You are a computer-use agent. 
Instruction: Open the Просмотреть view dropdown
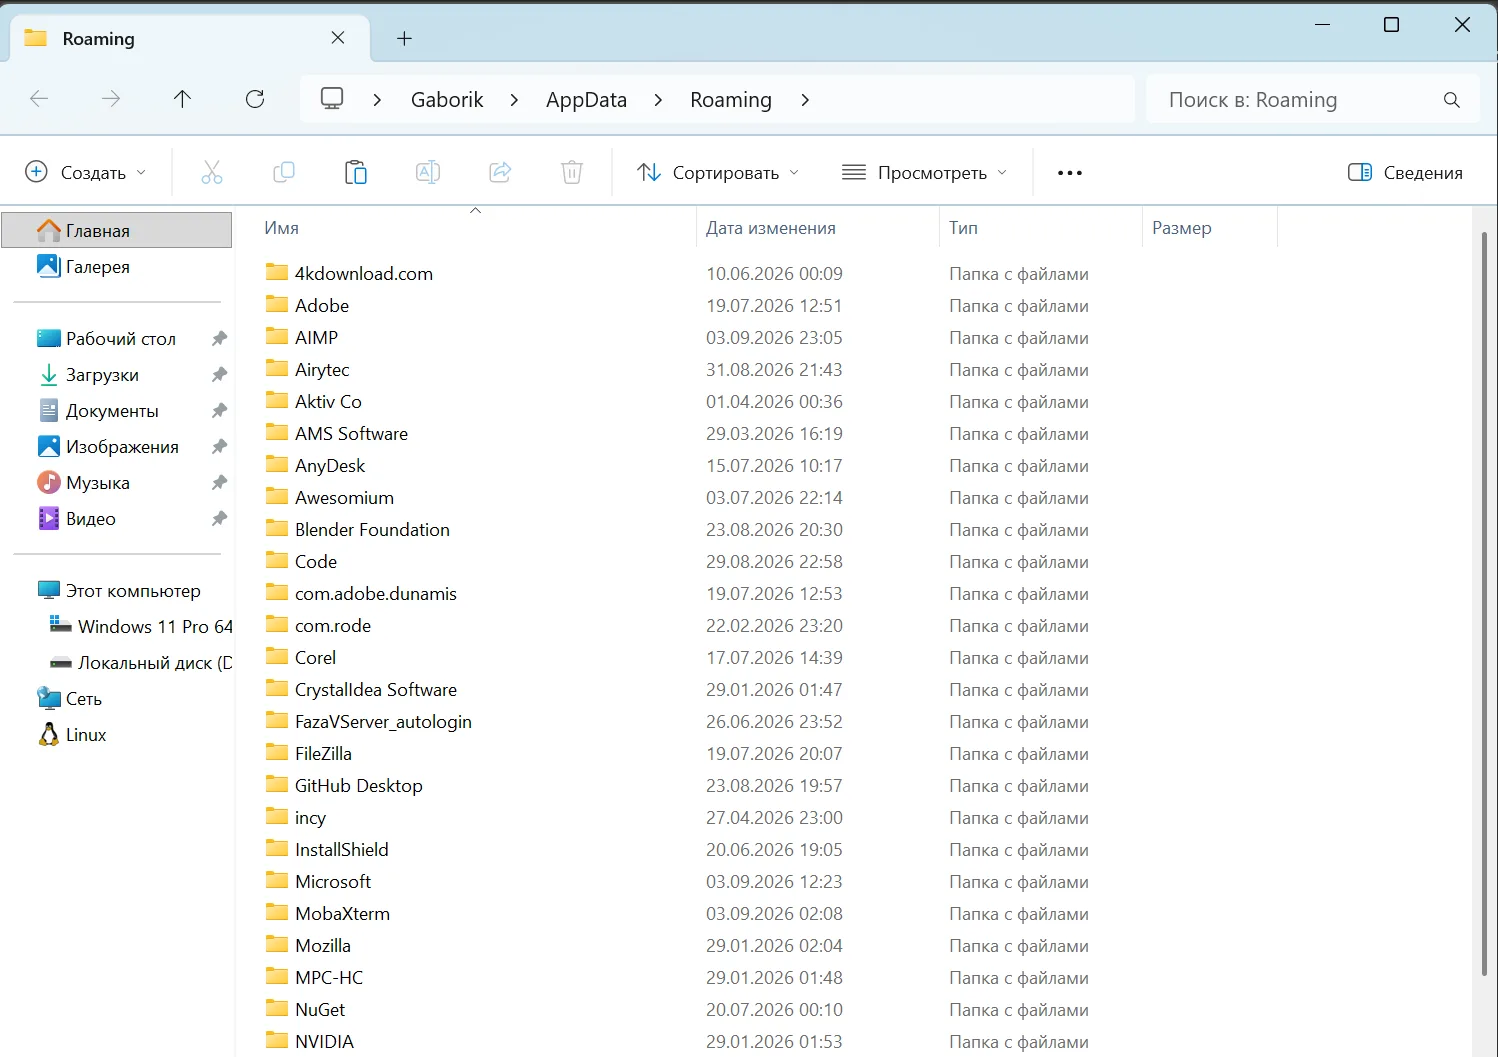(925, 172)
